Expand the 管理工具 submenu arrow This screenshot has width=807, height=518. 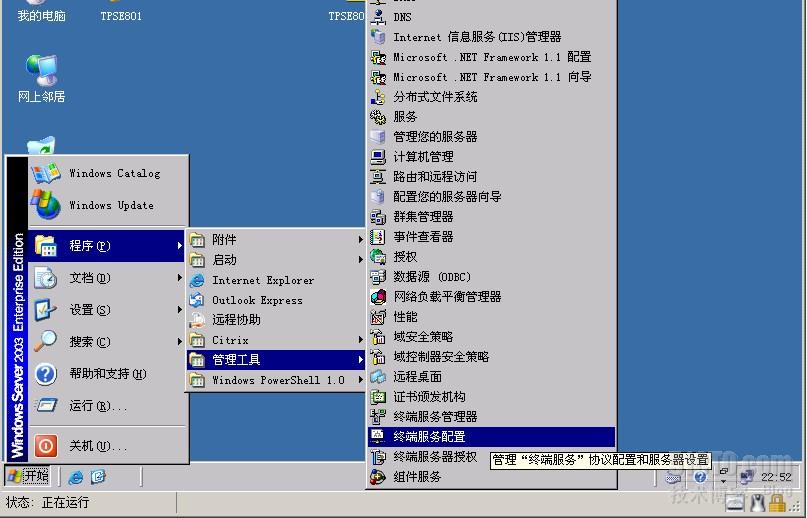point(361,359)
